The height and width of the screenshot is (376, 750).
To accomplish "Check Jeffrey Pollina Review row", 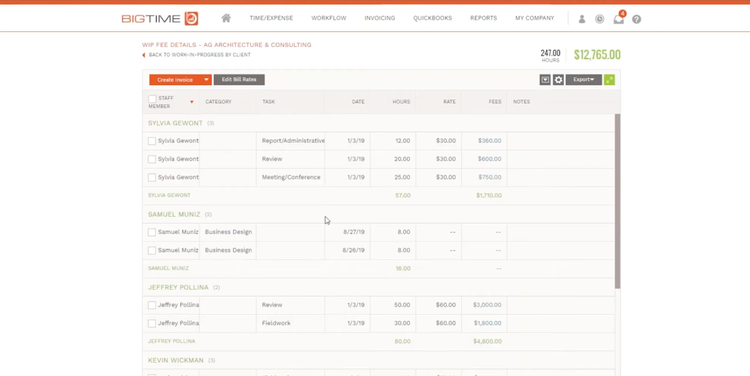I will [x=152, y=305].
